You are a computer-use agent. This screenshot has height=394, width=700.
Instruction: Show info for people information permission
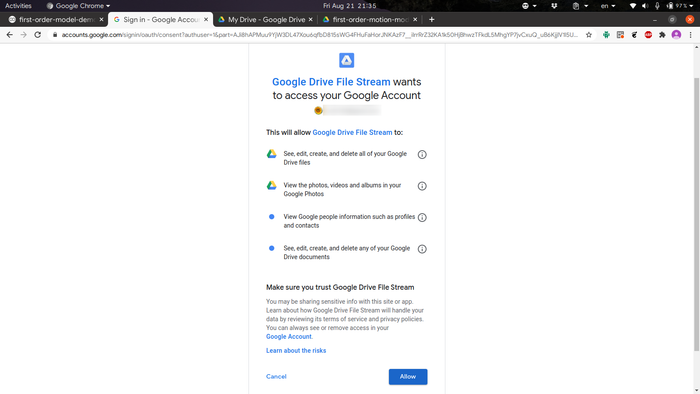coord(422,217)
